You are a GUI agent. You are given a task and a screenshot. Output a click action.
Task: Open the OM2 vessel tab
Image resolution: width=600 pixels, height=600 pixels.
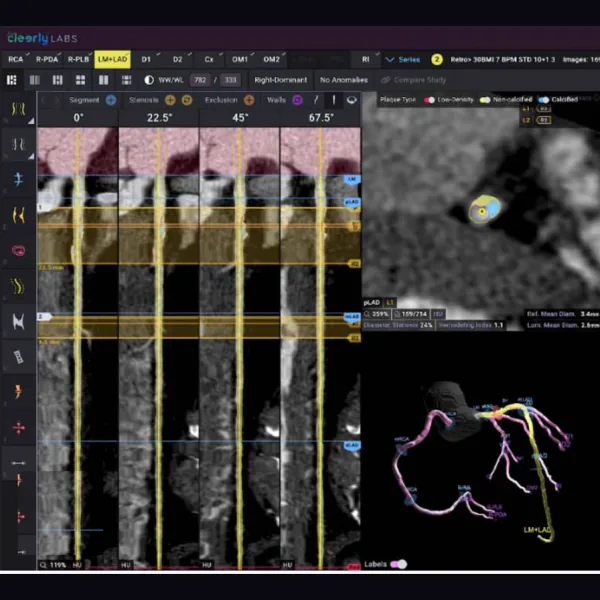271,59
